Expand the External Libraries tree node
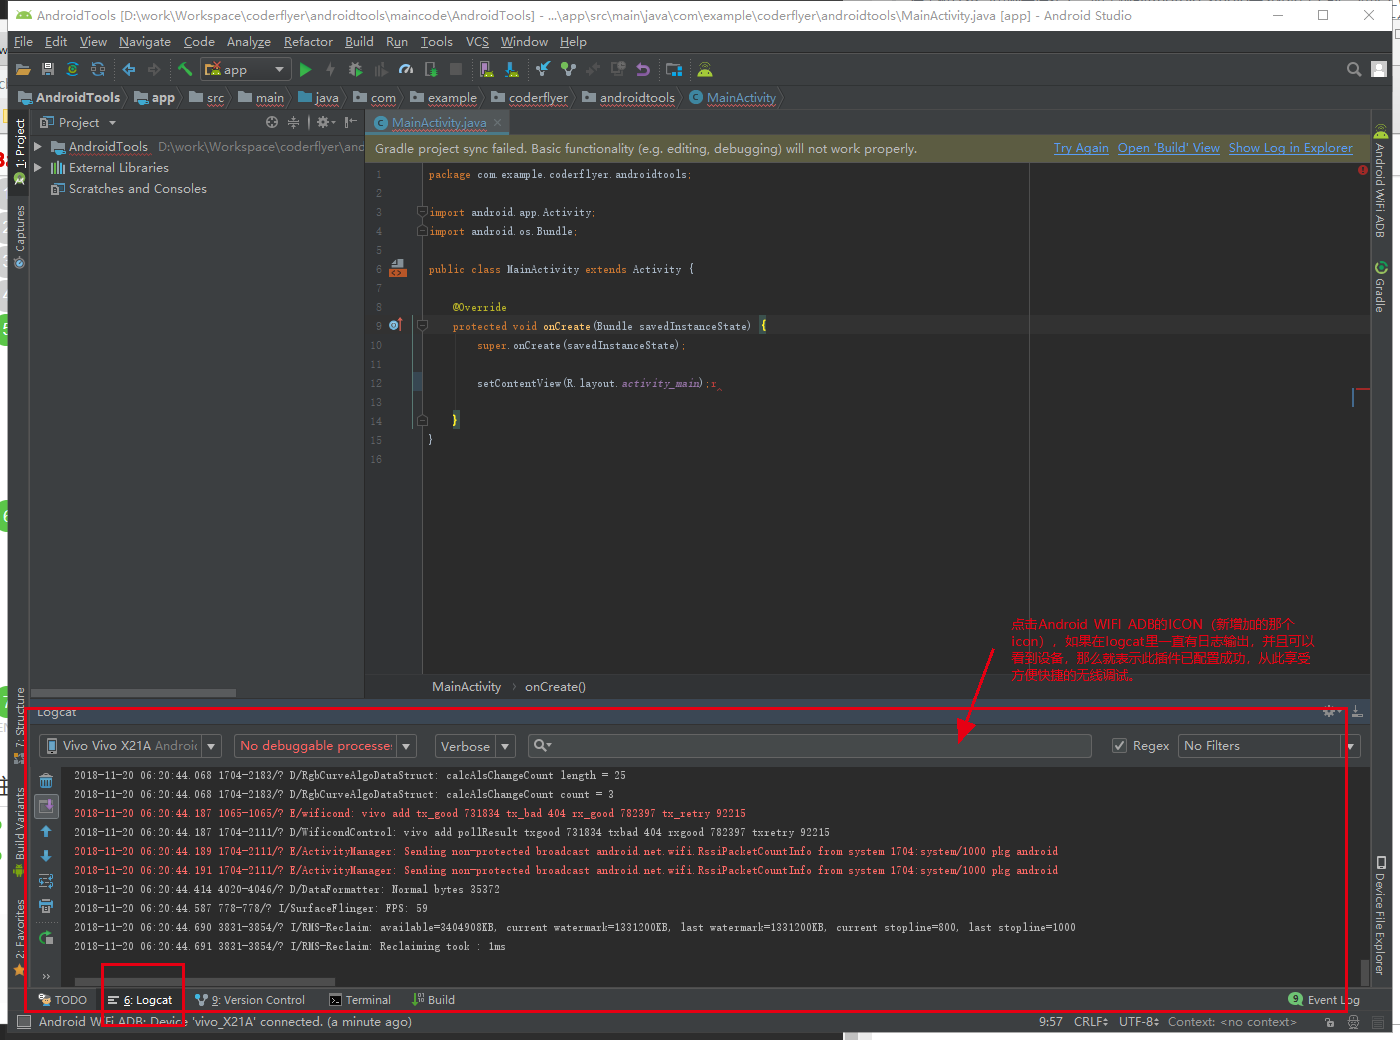Image resolution: width=1400 pixels, height=1040 pixels. [38, 167]
